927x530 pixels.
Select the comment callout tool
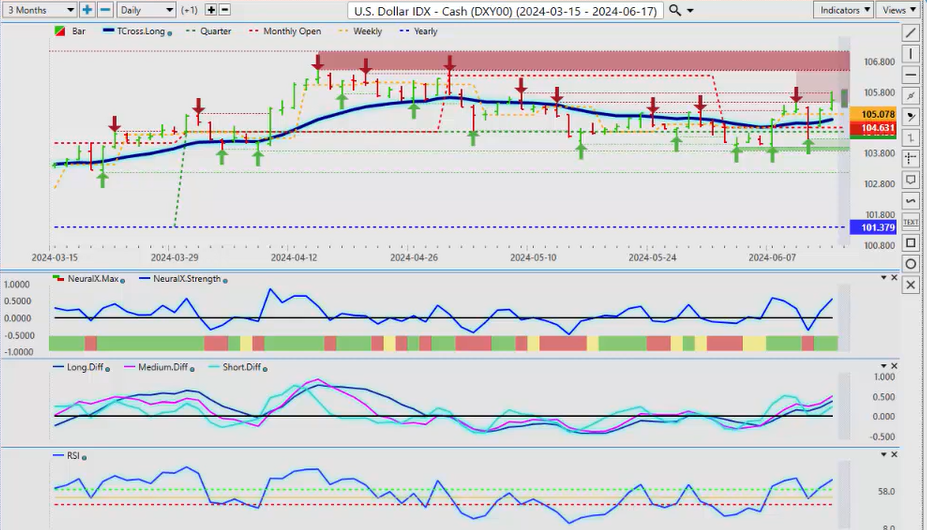tap(910, 179)
